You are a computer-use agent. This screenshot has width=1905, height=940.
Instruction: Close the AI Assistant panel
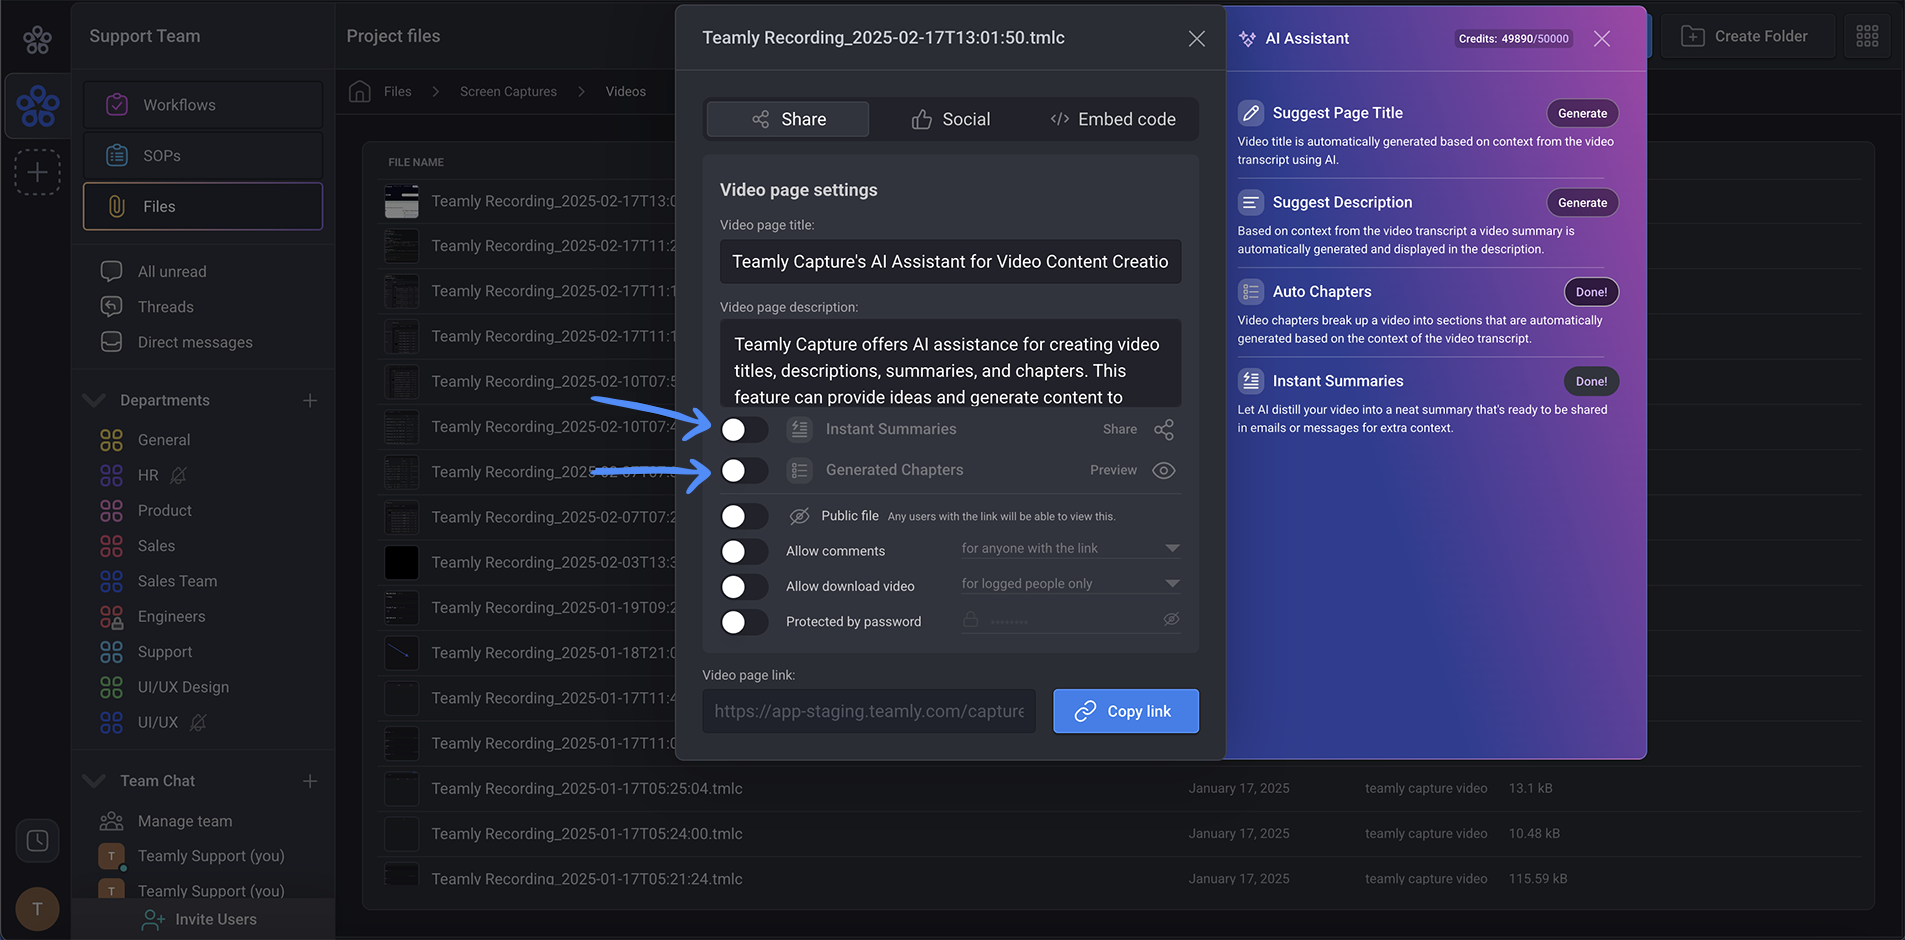(x=1602, y=39)
